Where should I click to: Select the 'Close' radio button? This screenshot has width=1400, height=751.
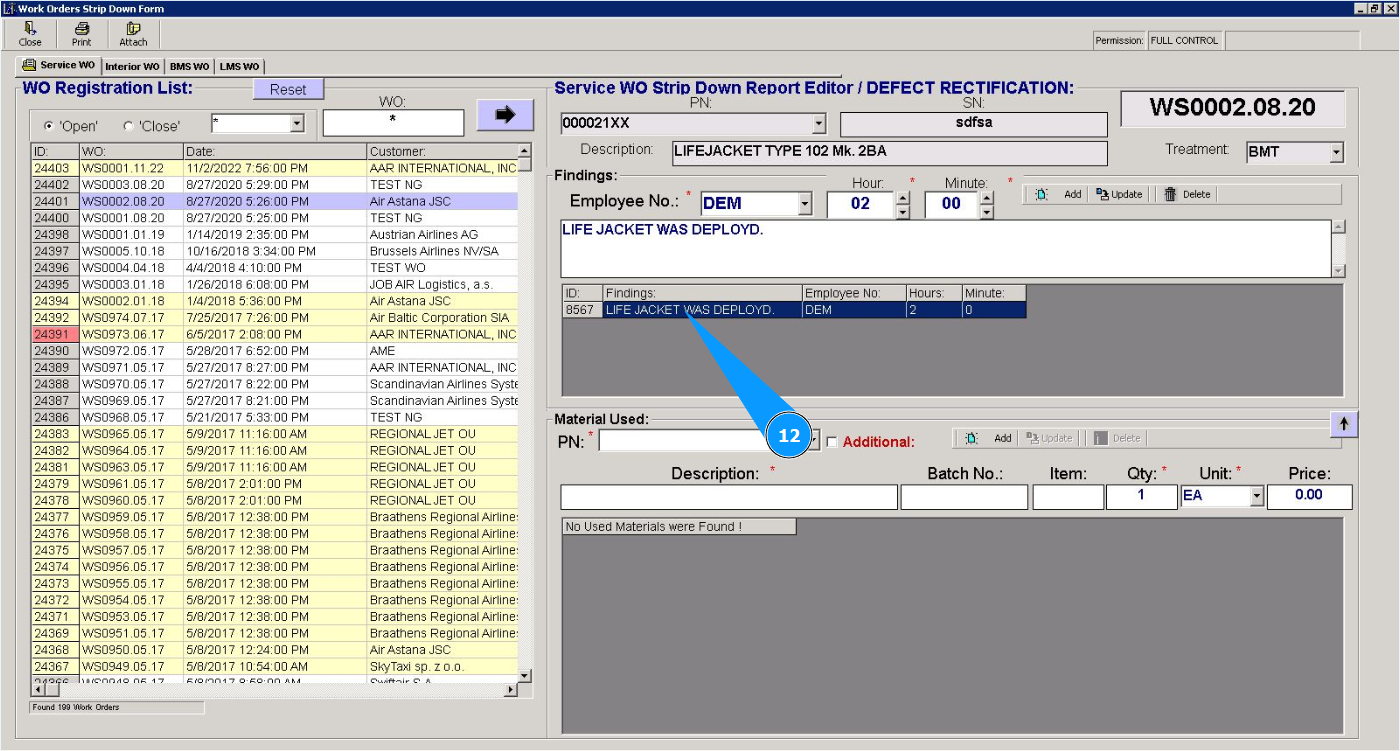point(127,127)
